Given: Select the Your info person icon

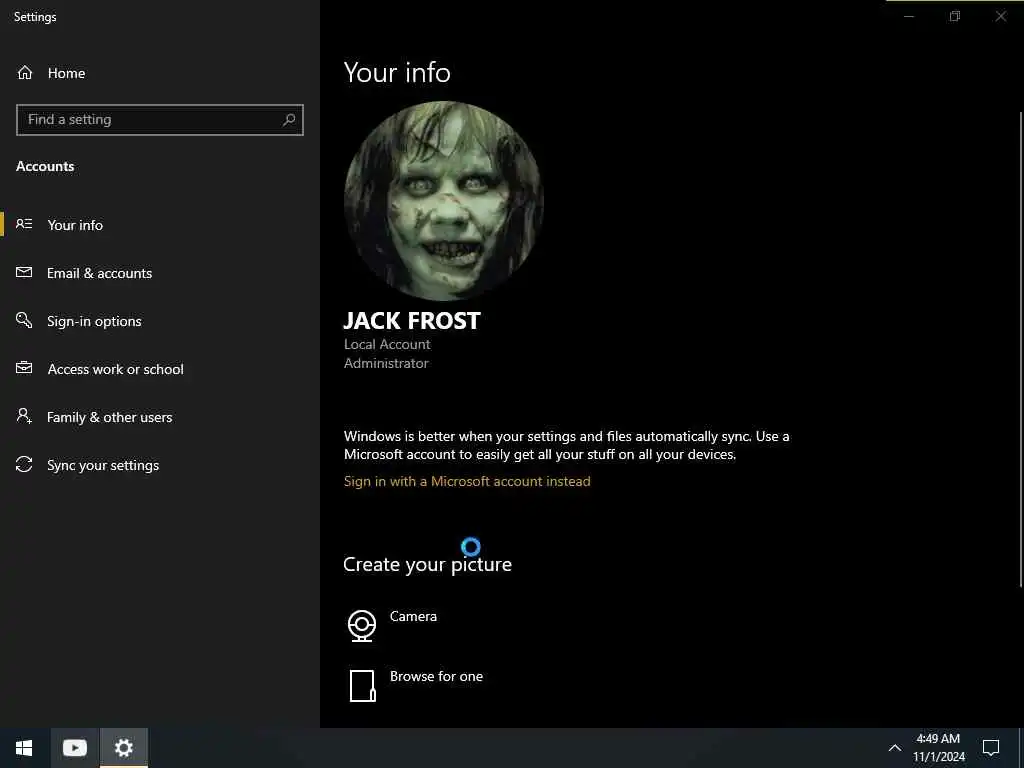Looking at the screenshot, I should pos(24,224).
